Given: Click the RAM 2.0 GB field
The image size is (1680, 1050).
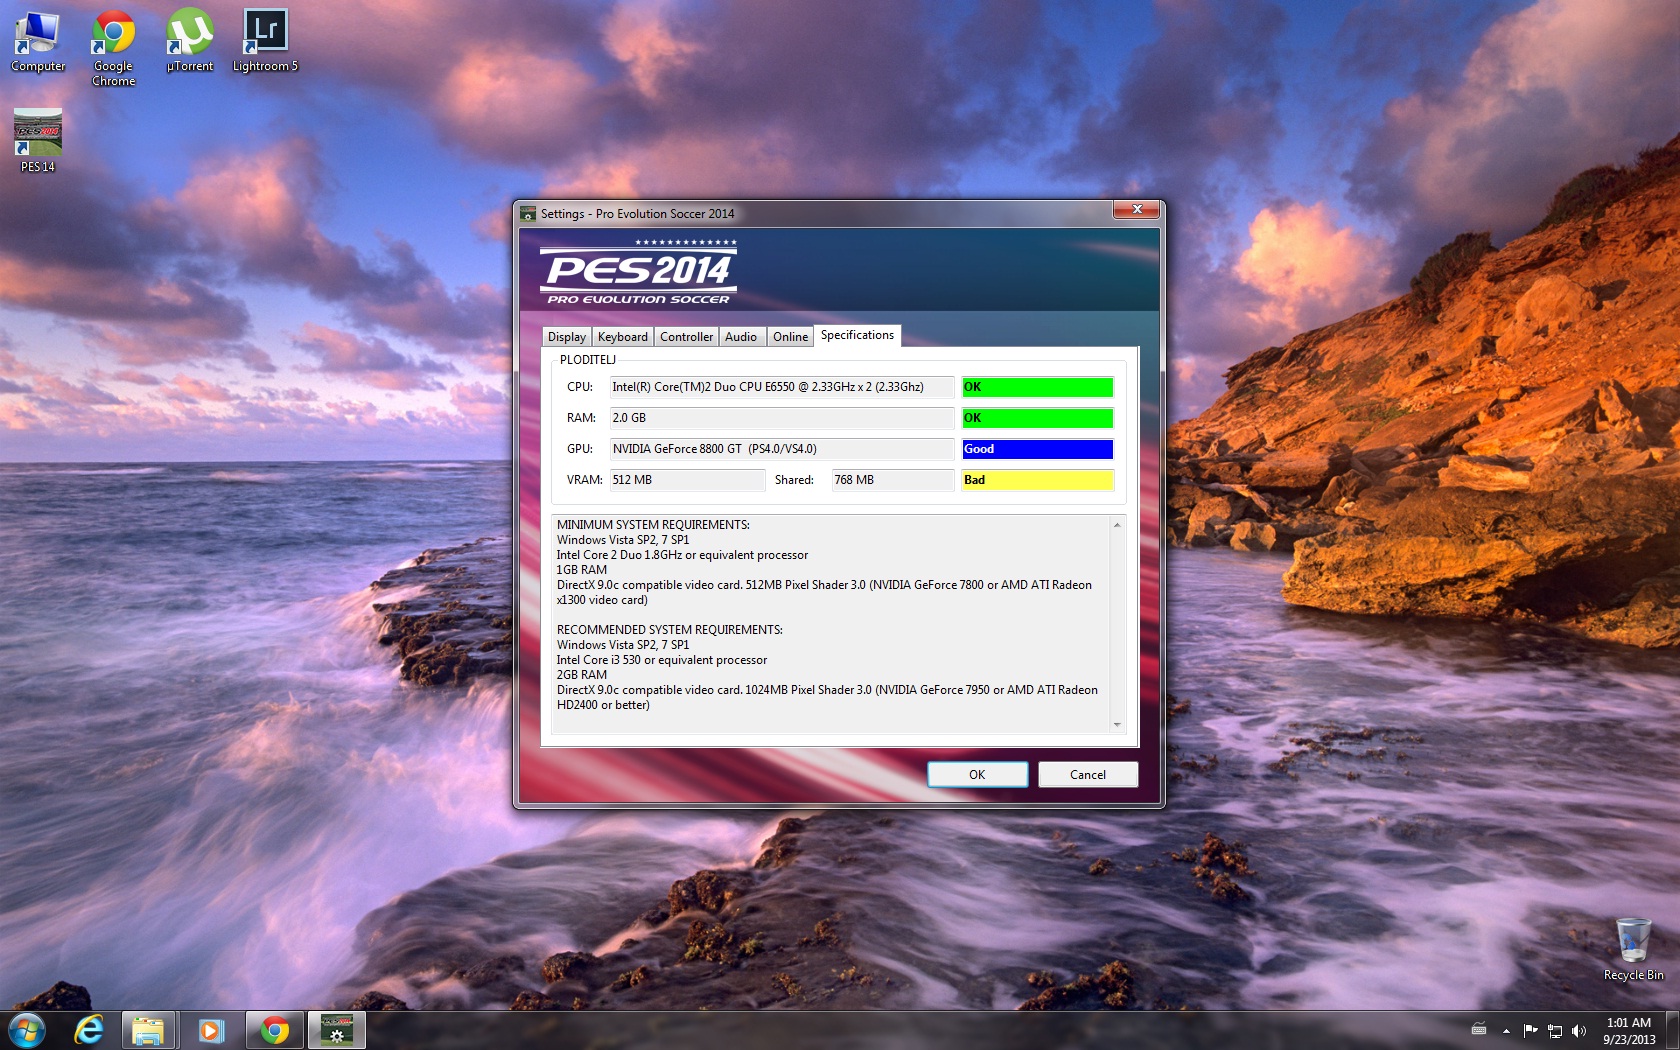Looking at the screenshot, I should tap(782, 418).
